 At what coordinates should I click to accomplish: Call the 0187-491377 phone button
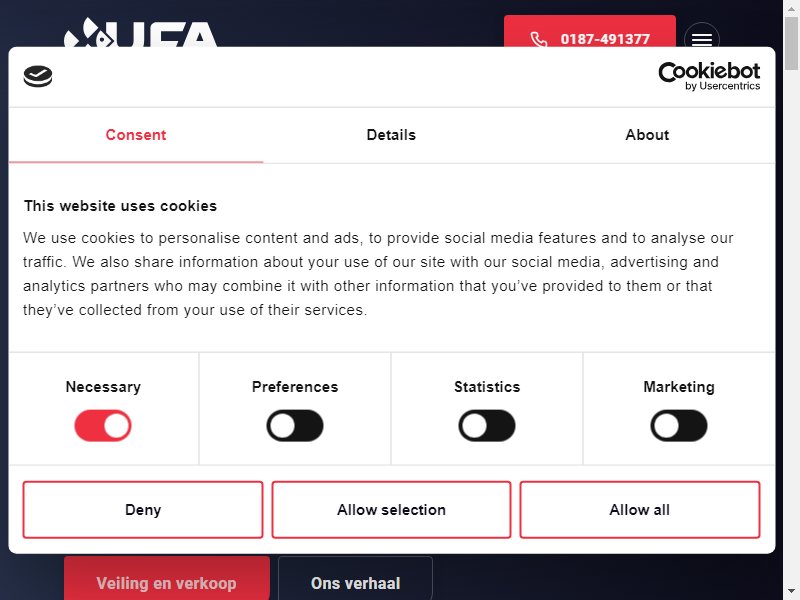coord(590,32)
